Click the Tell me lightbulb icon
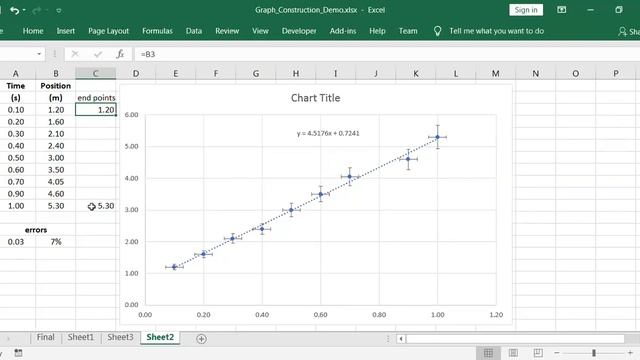 pyautogui.click(x=437, y=31)
